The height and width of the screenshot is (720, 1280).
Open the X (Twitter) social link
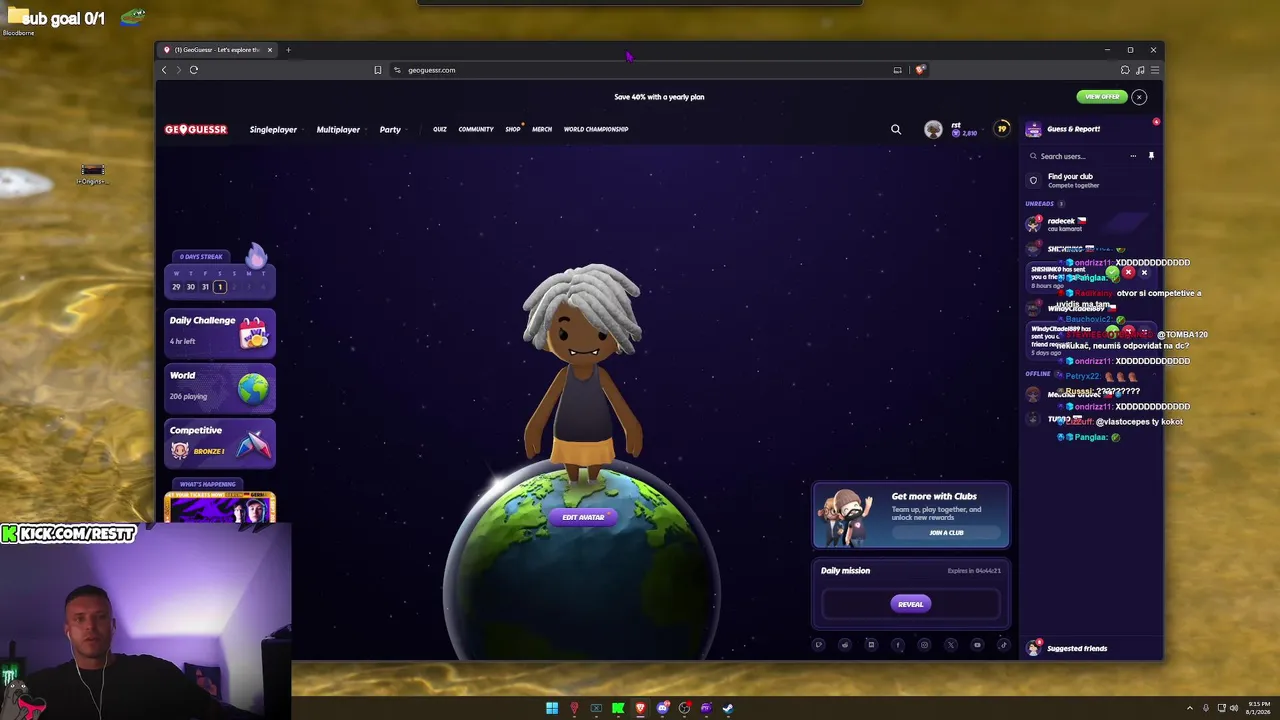(951, 645)
